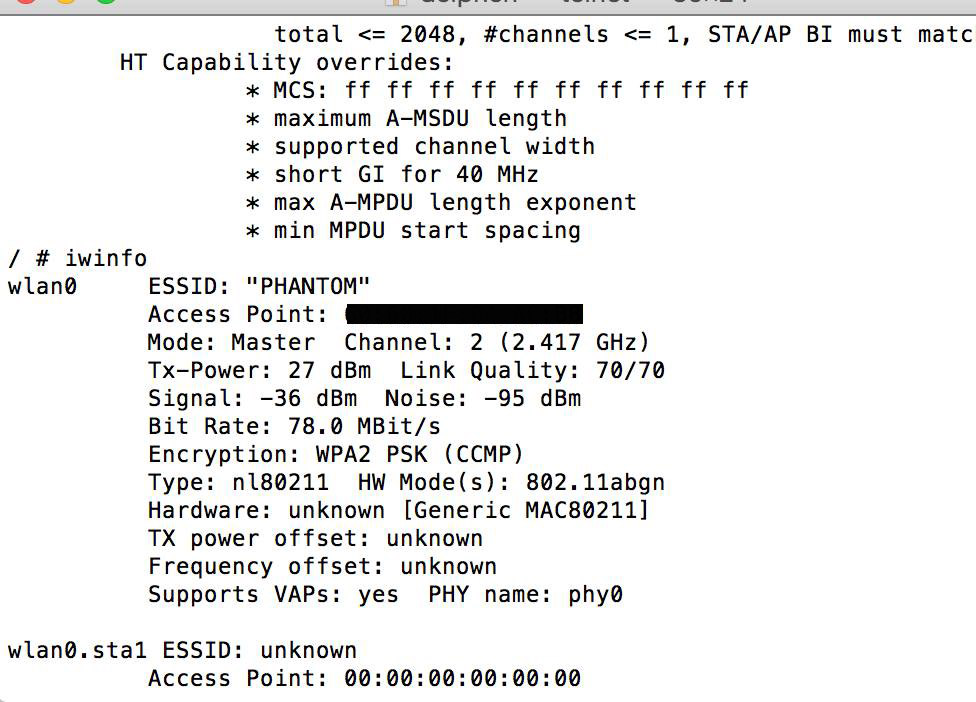This screenshot has width=976, height=702.
Task: Click the redacted Access Point MAC address bar
Action: pyautogui.click(x=464, y=314)
